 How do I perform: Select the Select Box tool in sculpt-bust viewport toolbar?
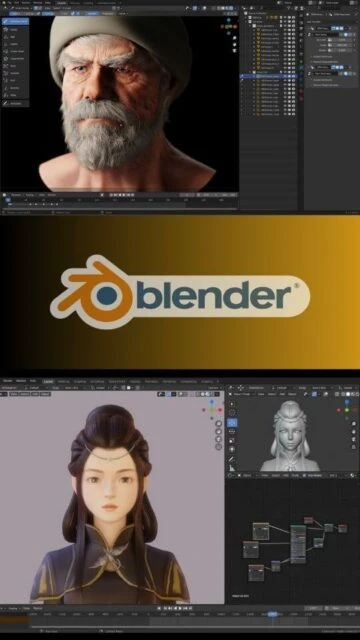coord(232,404)
